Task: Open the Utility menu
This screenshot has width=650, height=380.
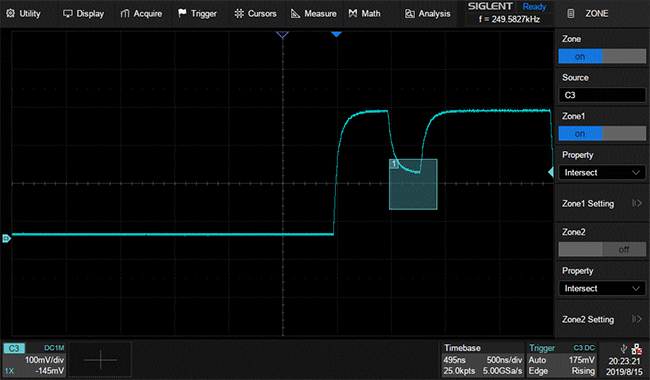Action: [x=23, y=14]
